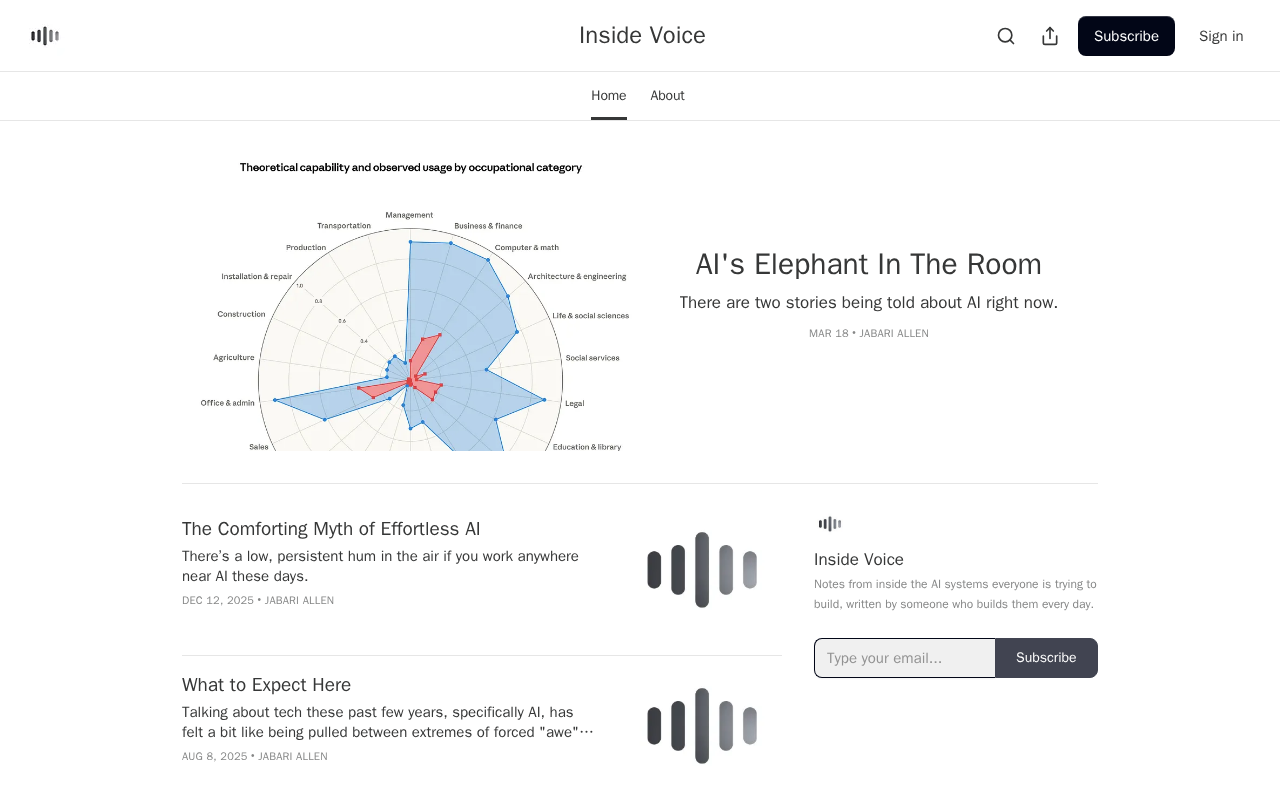Open the What to Expect Here thumbnail
1280x800 pixels.
tap(702, 726)
